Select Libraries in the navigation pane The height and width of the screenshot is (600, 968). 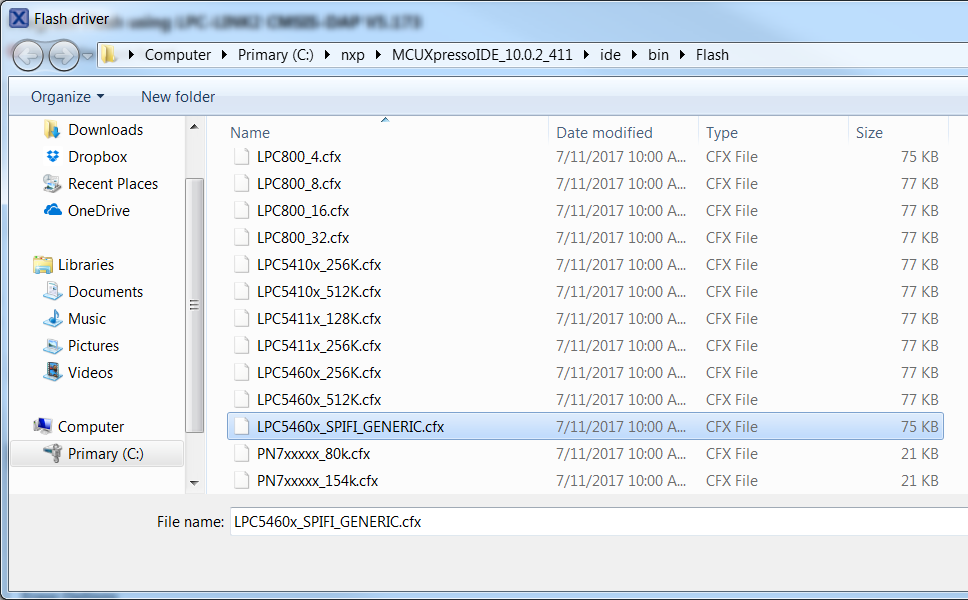(86, 265)
